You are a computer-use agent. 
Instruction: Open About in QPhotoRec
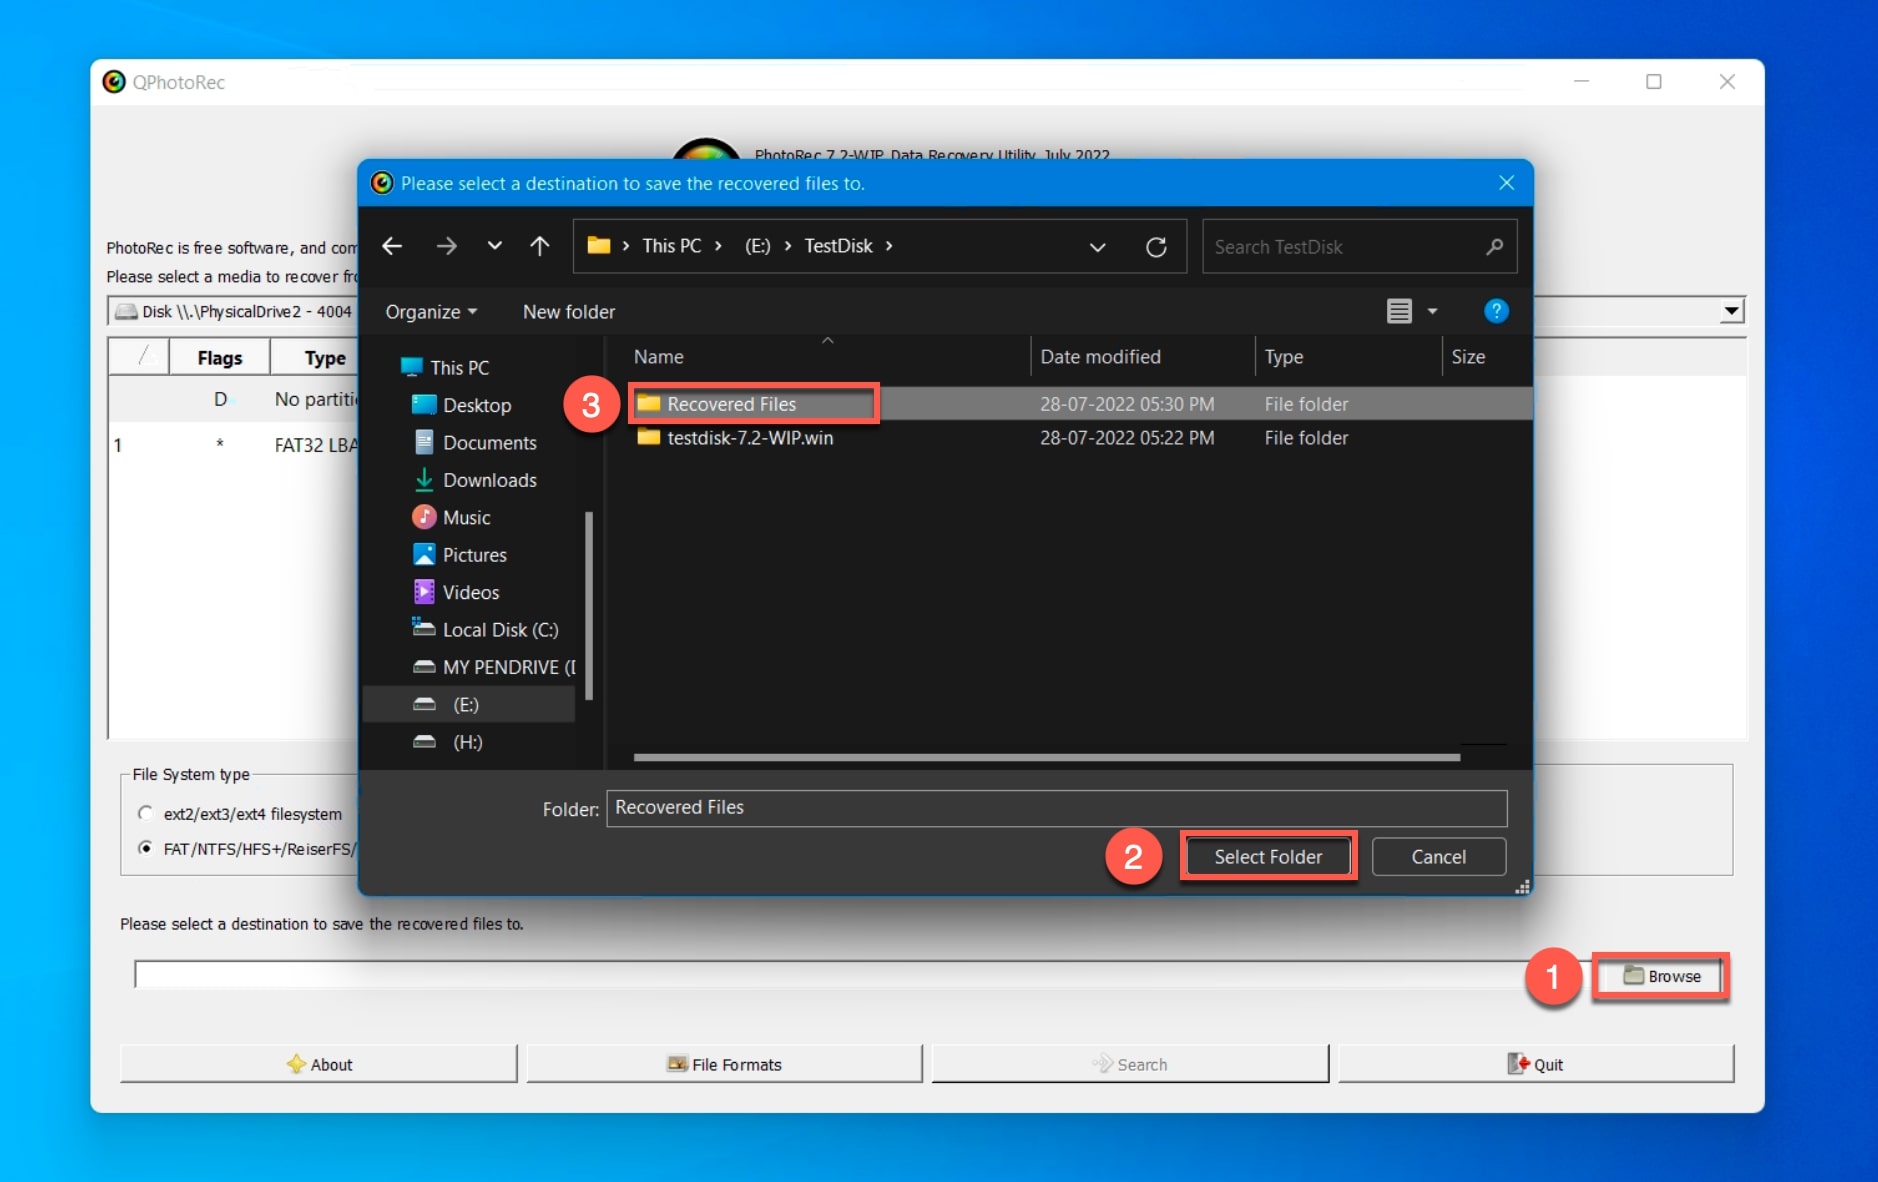[319, 1064]
